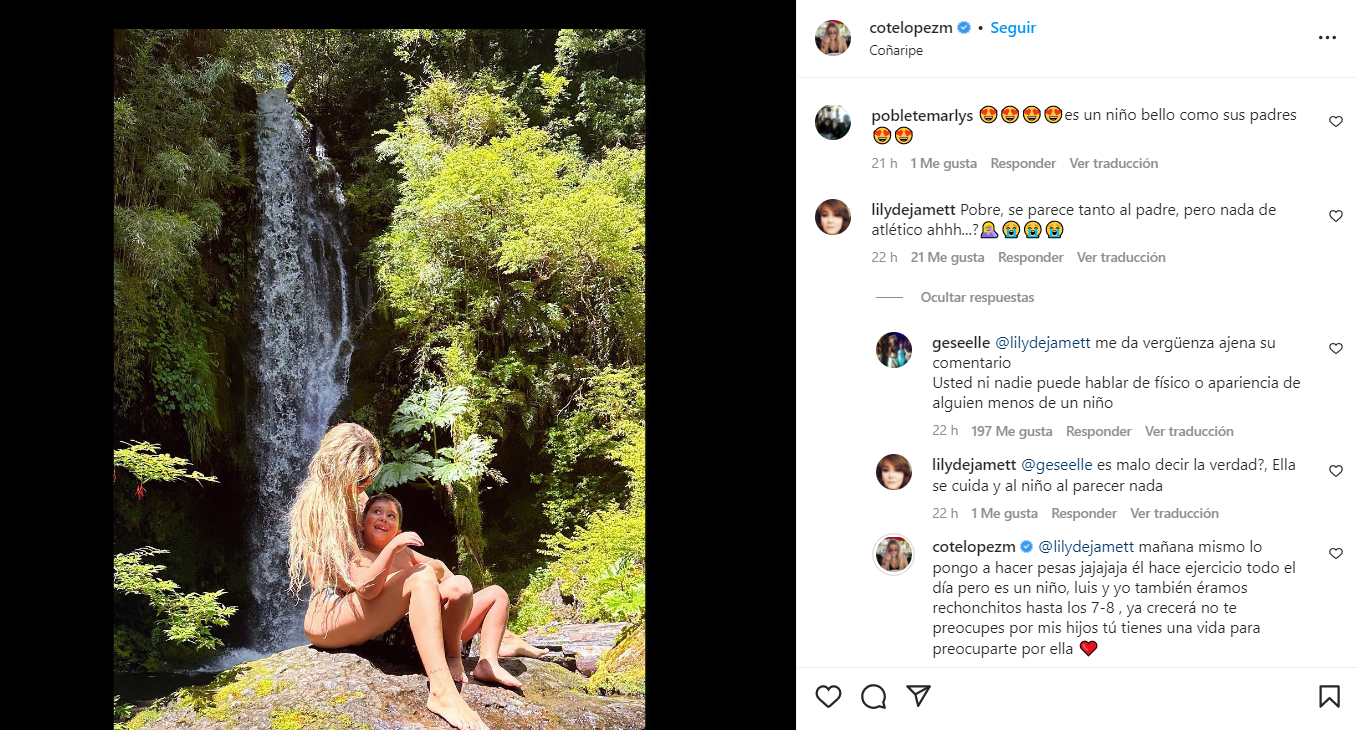Viewport: 1357px width, 730px height.
Task: Open geseelle's profile avatar
Action: point(894,350)
